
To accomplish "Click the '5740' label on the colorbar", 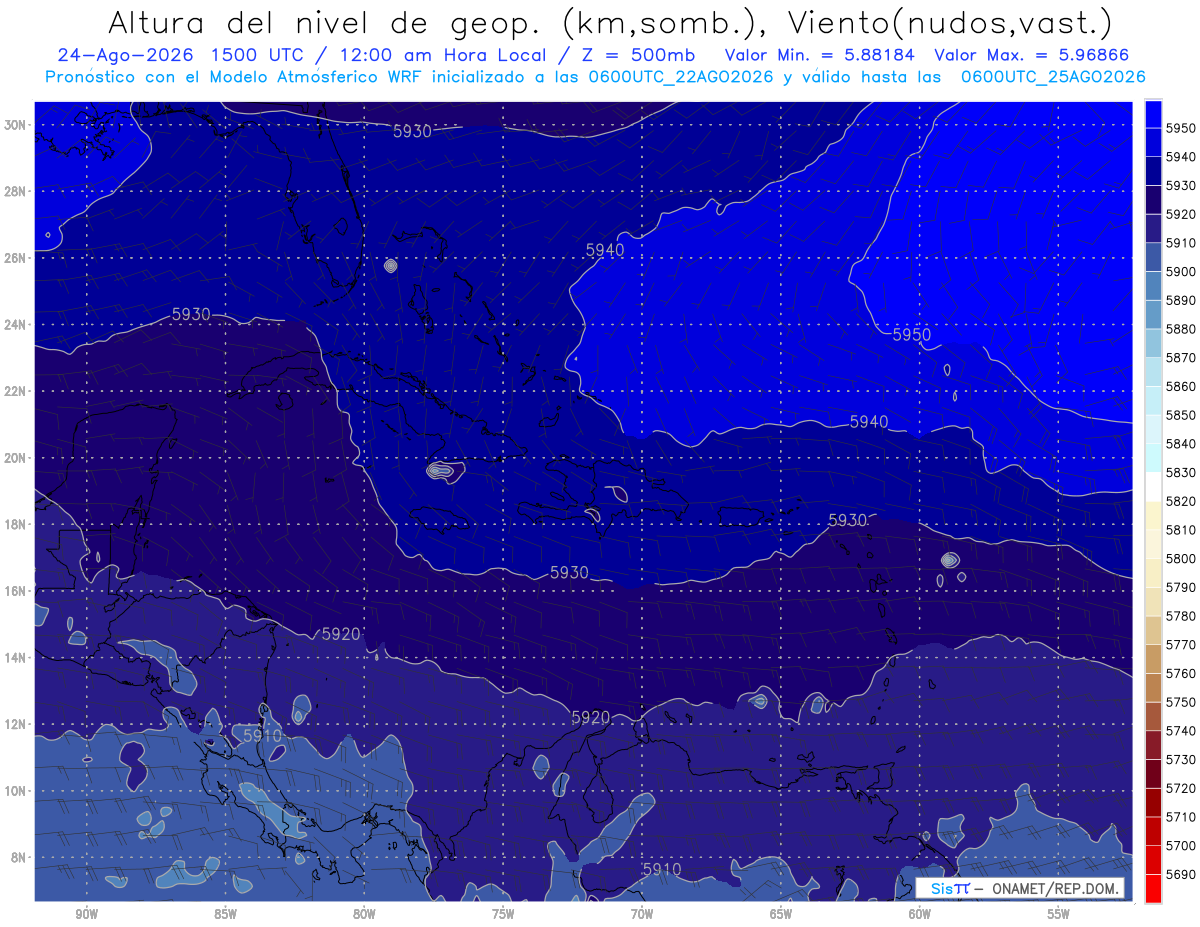I will tap(1181, 731).
